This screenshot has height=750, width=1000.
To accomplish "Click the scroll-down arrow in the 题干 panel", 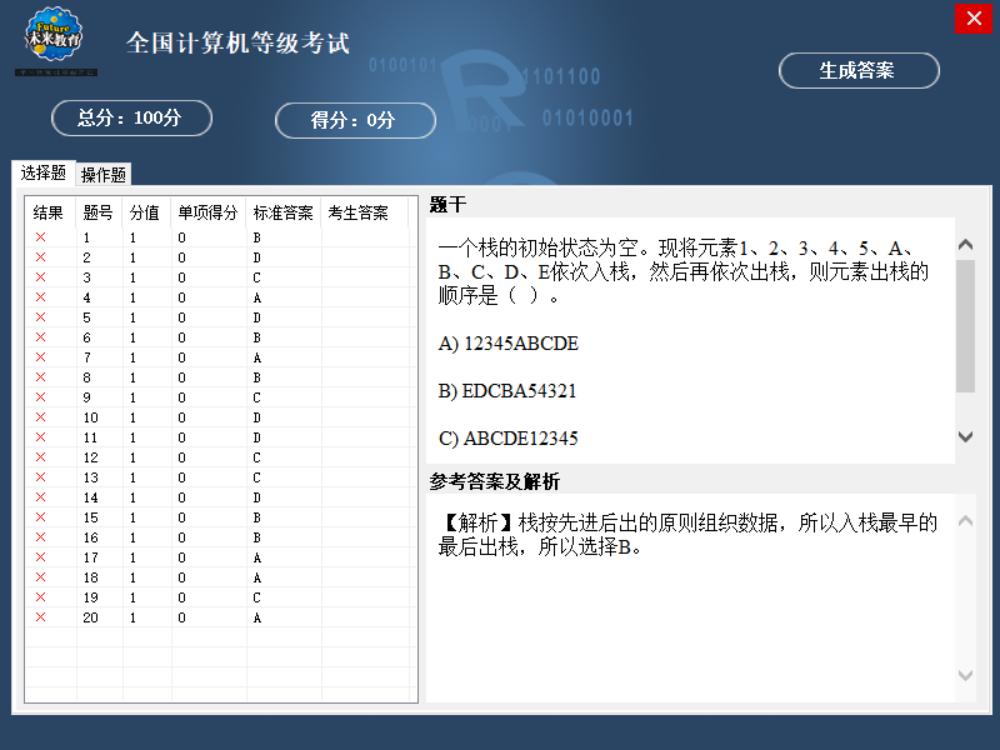I will [x=965, y=437].
